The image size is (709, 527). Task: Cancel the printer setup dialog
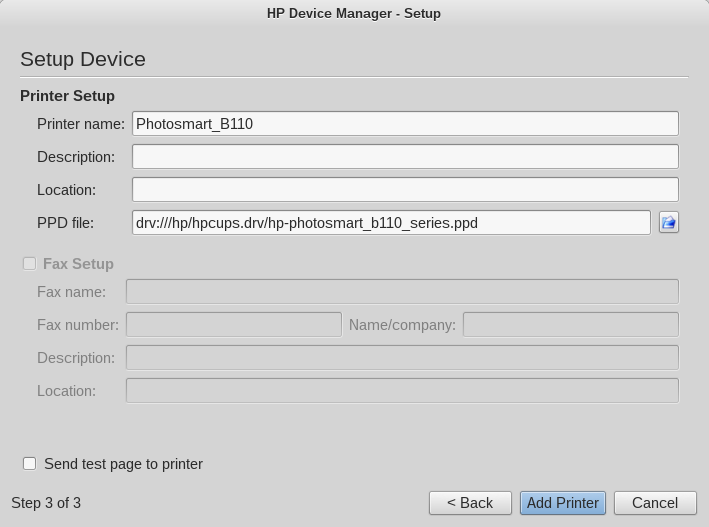[655, 503]
